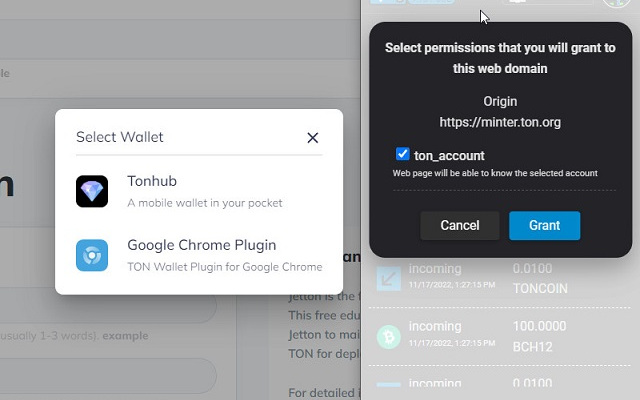
Task: Open the incoming 100.0000 BCH12 transaction
Action: tap(500, 335)
